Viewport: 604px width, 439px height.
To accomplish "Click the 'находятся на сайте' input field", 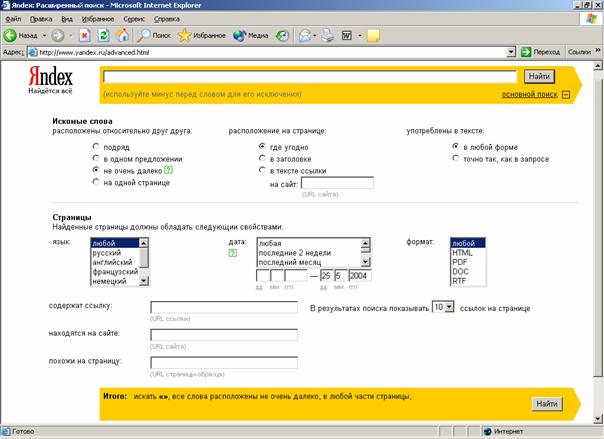I will (224, 335).
